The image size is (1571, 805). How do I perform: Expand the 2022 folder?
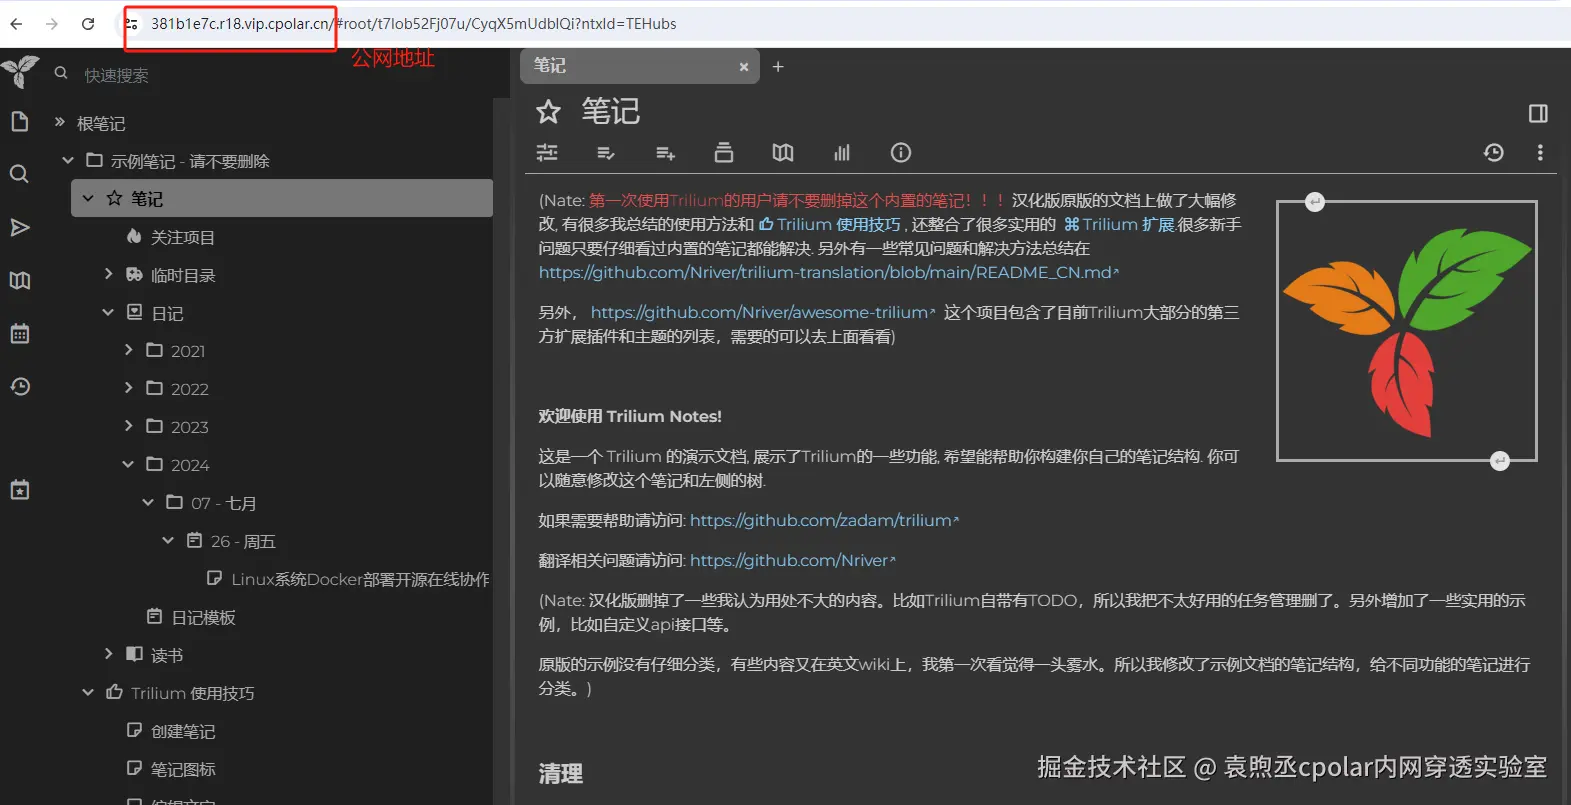click(x=128, y=388)
